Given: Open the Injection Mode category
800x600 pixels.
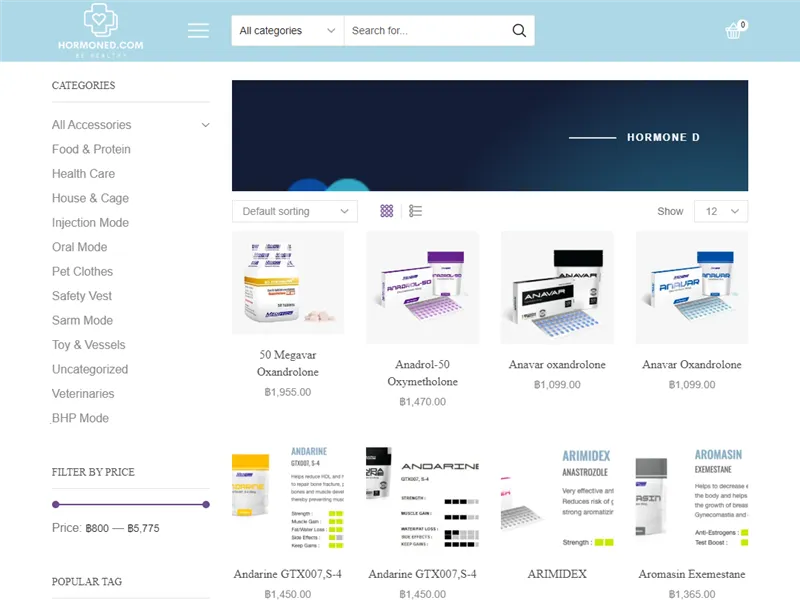Looking at the screenshot, I should (x=90, y=222).
